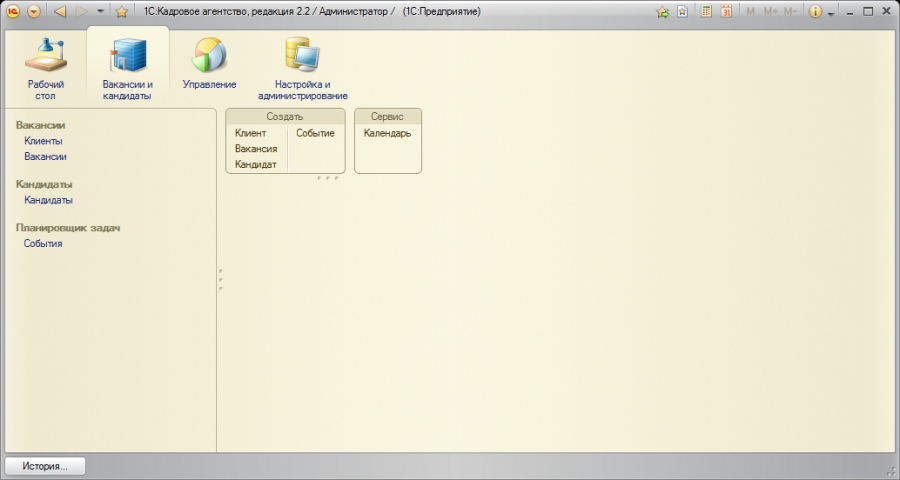Maximize the application window
The height and width of the screenshot is (480, 900).
pyautogui.click(x=868, y=11)
